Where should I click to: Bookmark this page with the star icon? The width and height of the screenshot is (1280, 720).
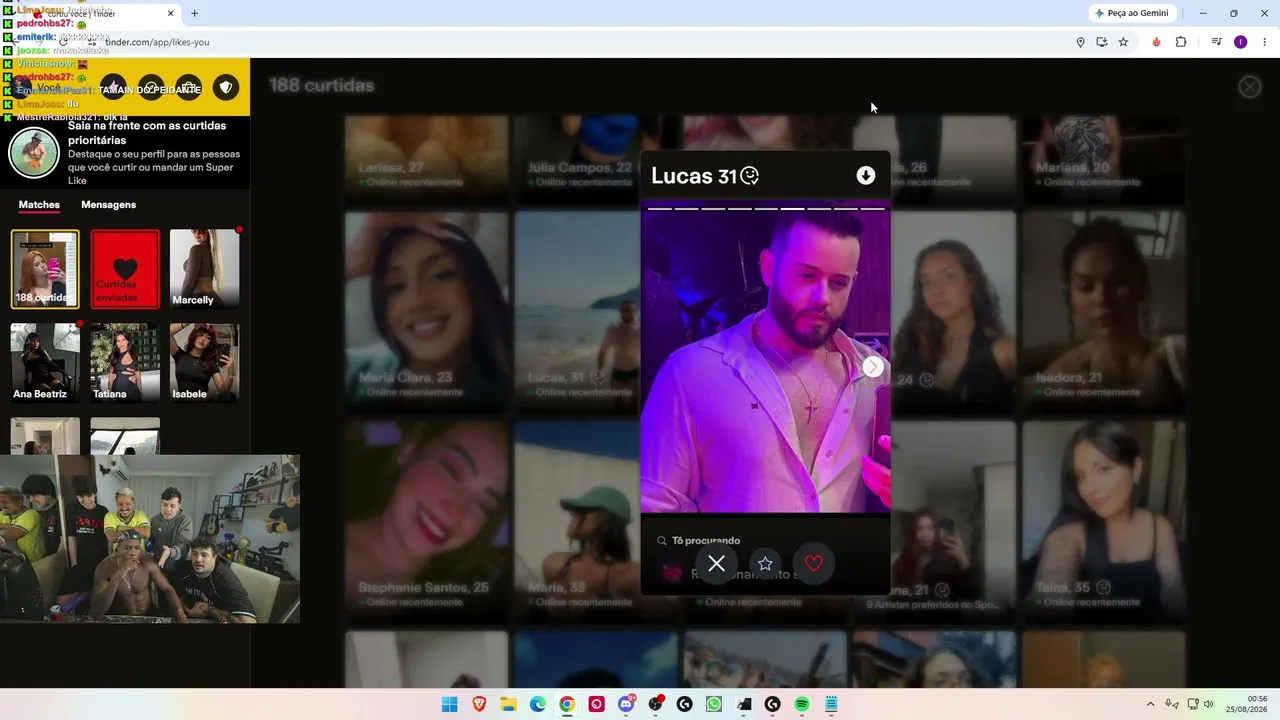coord(1123,42)
